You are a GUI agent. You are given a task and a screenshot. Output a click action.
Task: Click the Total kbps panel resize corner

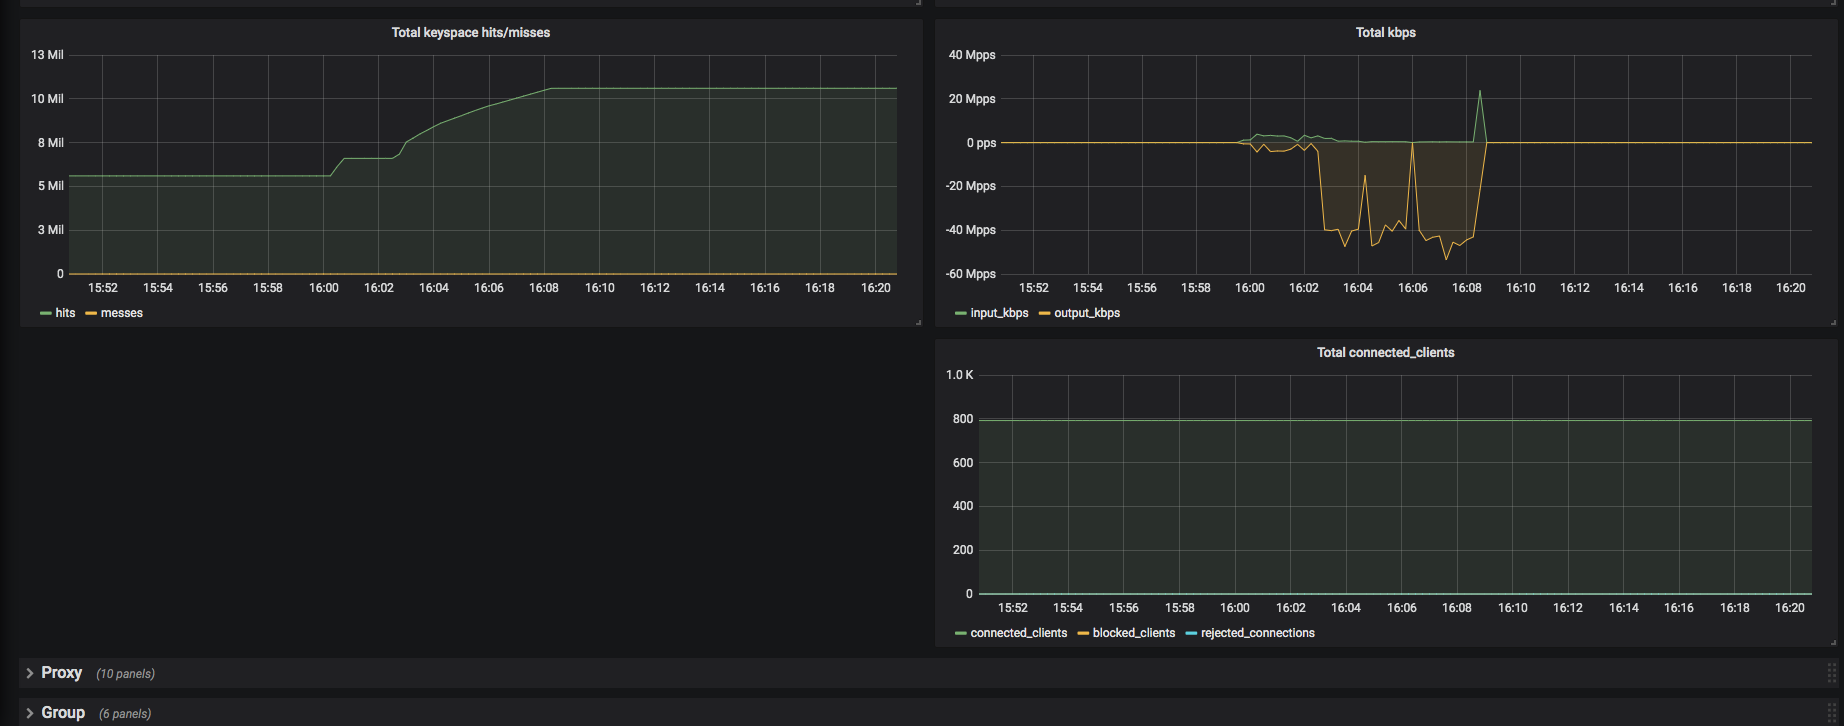[1833, 322]
